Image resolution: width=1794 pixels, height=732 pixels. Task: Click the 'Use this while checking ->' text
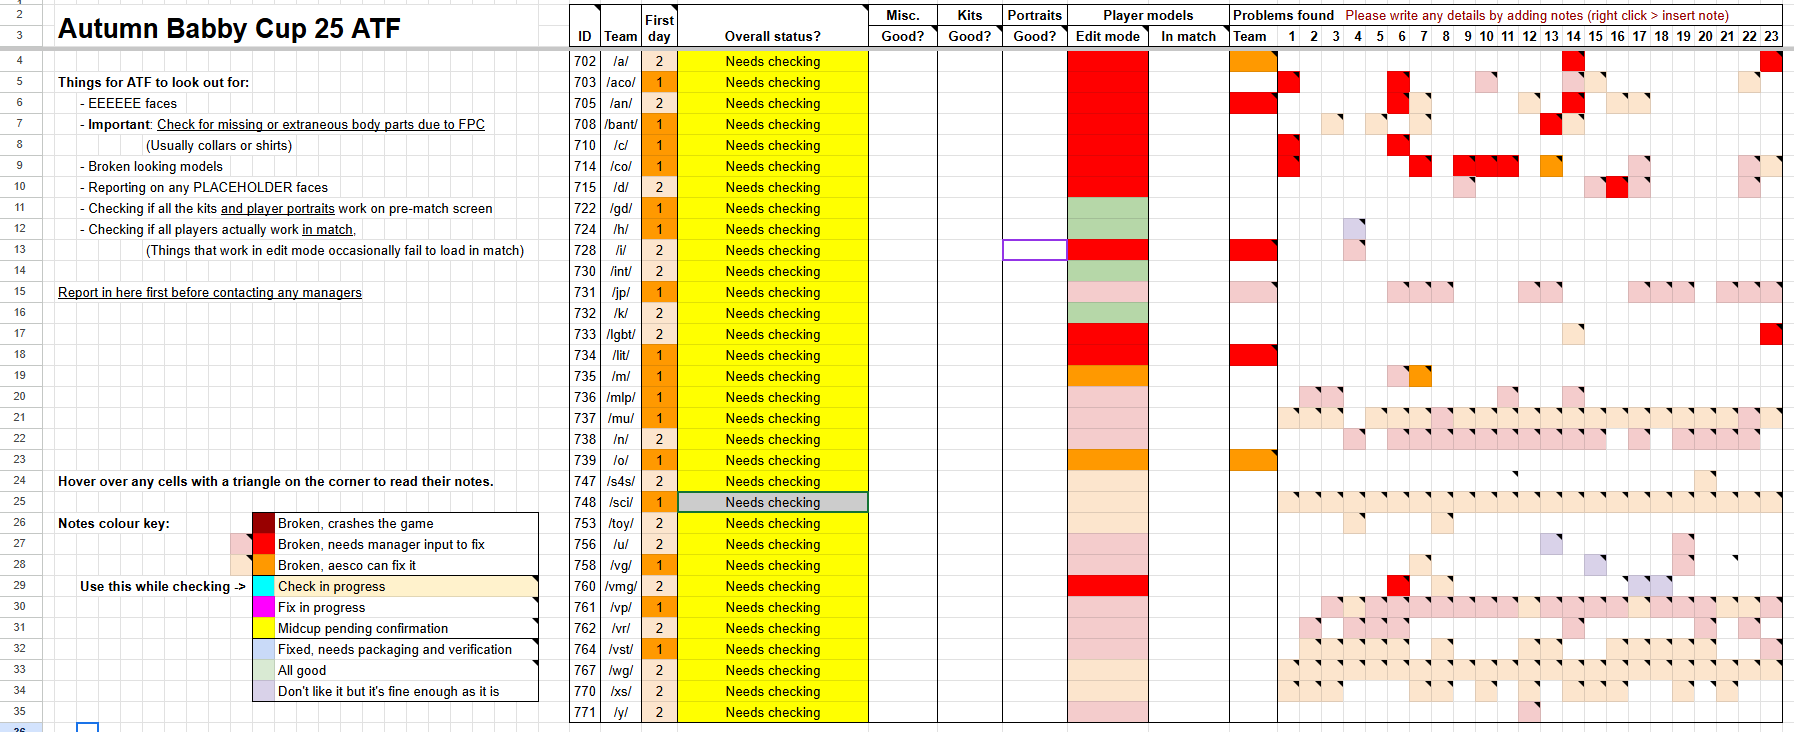(163, 586)
